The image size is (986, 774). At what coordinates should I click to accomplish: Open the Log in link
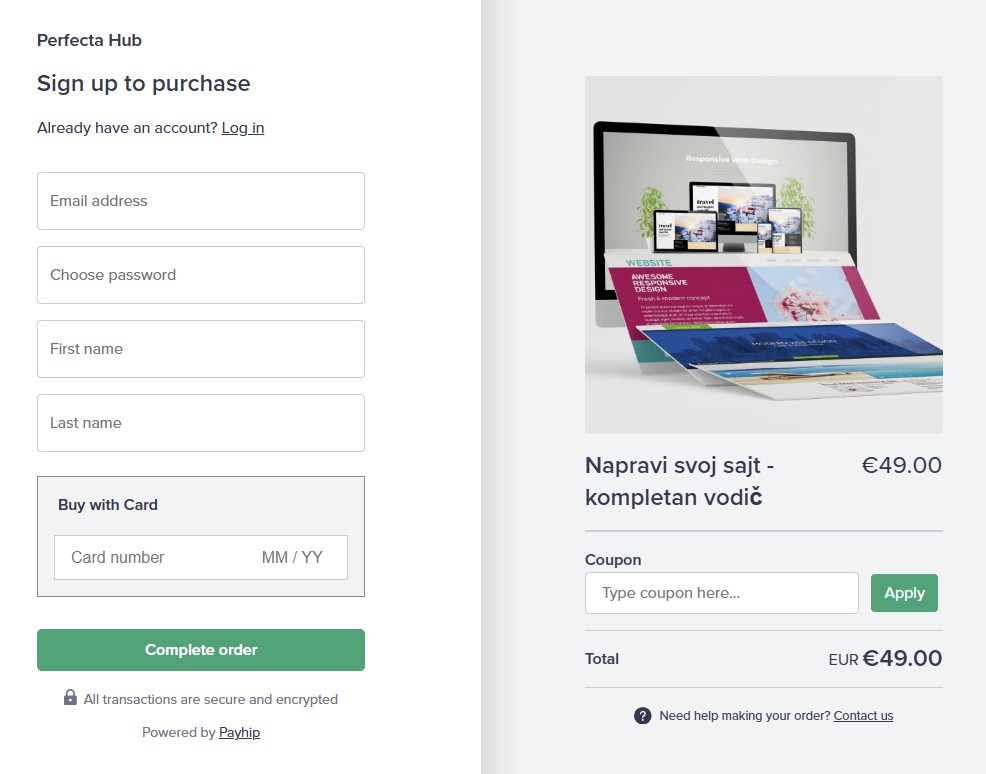pos(243,128)
